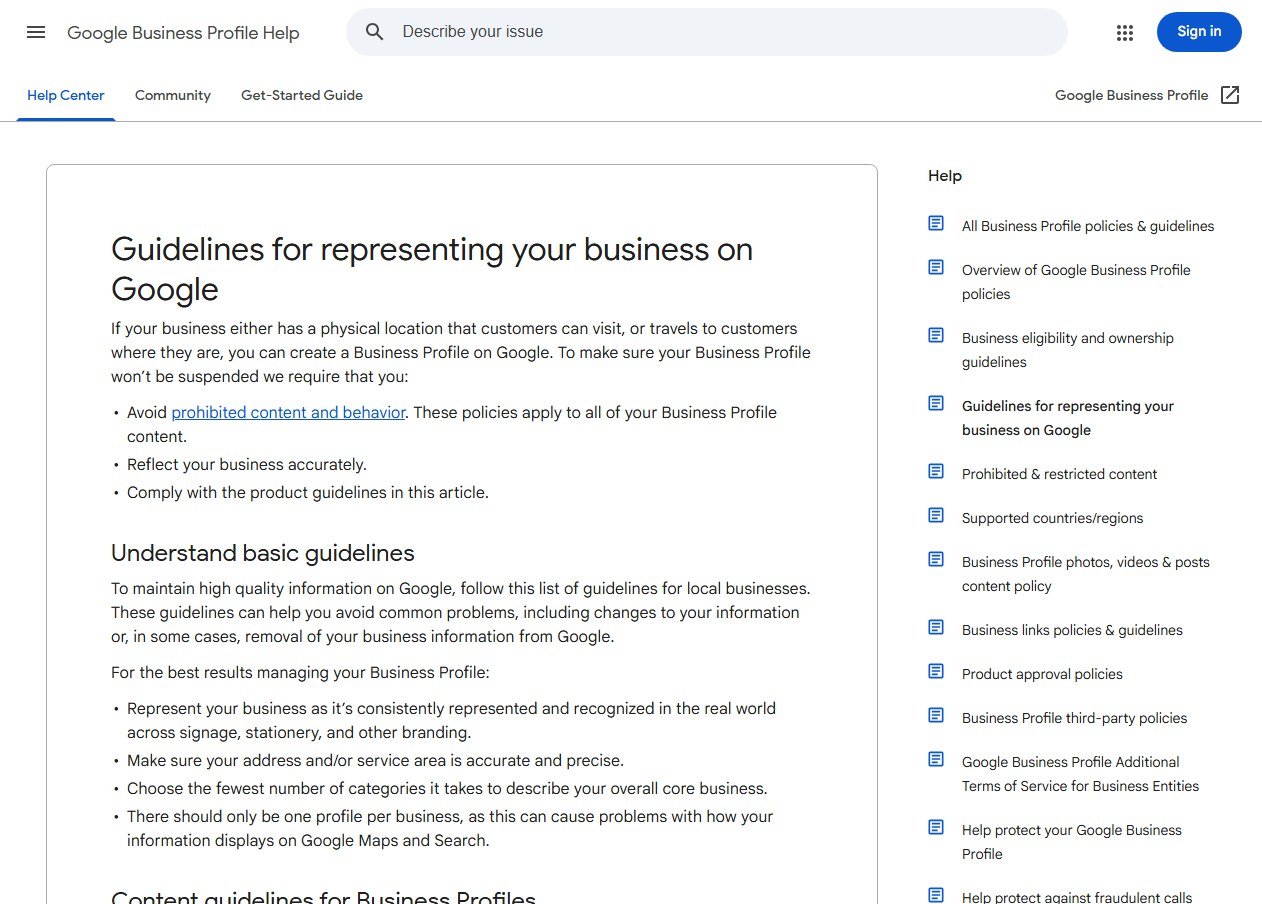Open the Get-Started Guide tab
This screenshot has width=1262, height=904.
(302, 95)
